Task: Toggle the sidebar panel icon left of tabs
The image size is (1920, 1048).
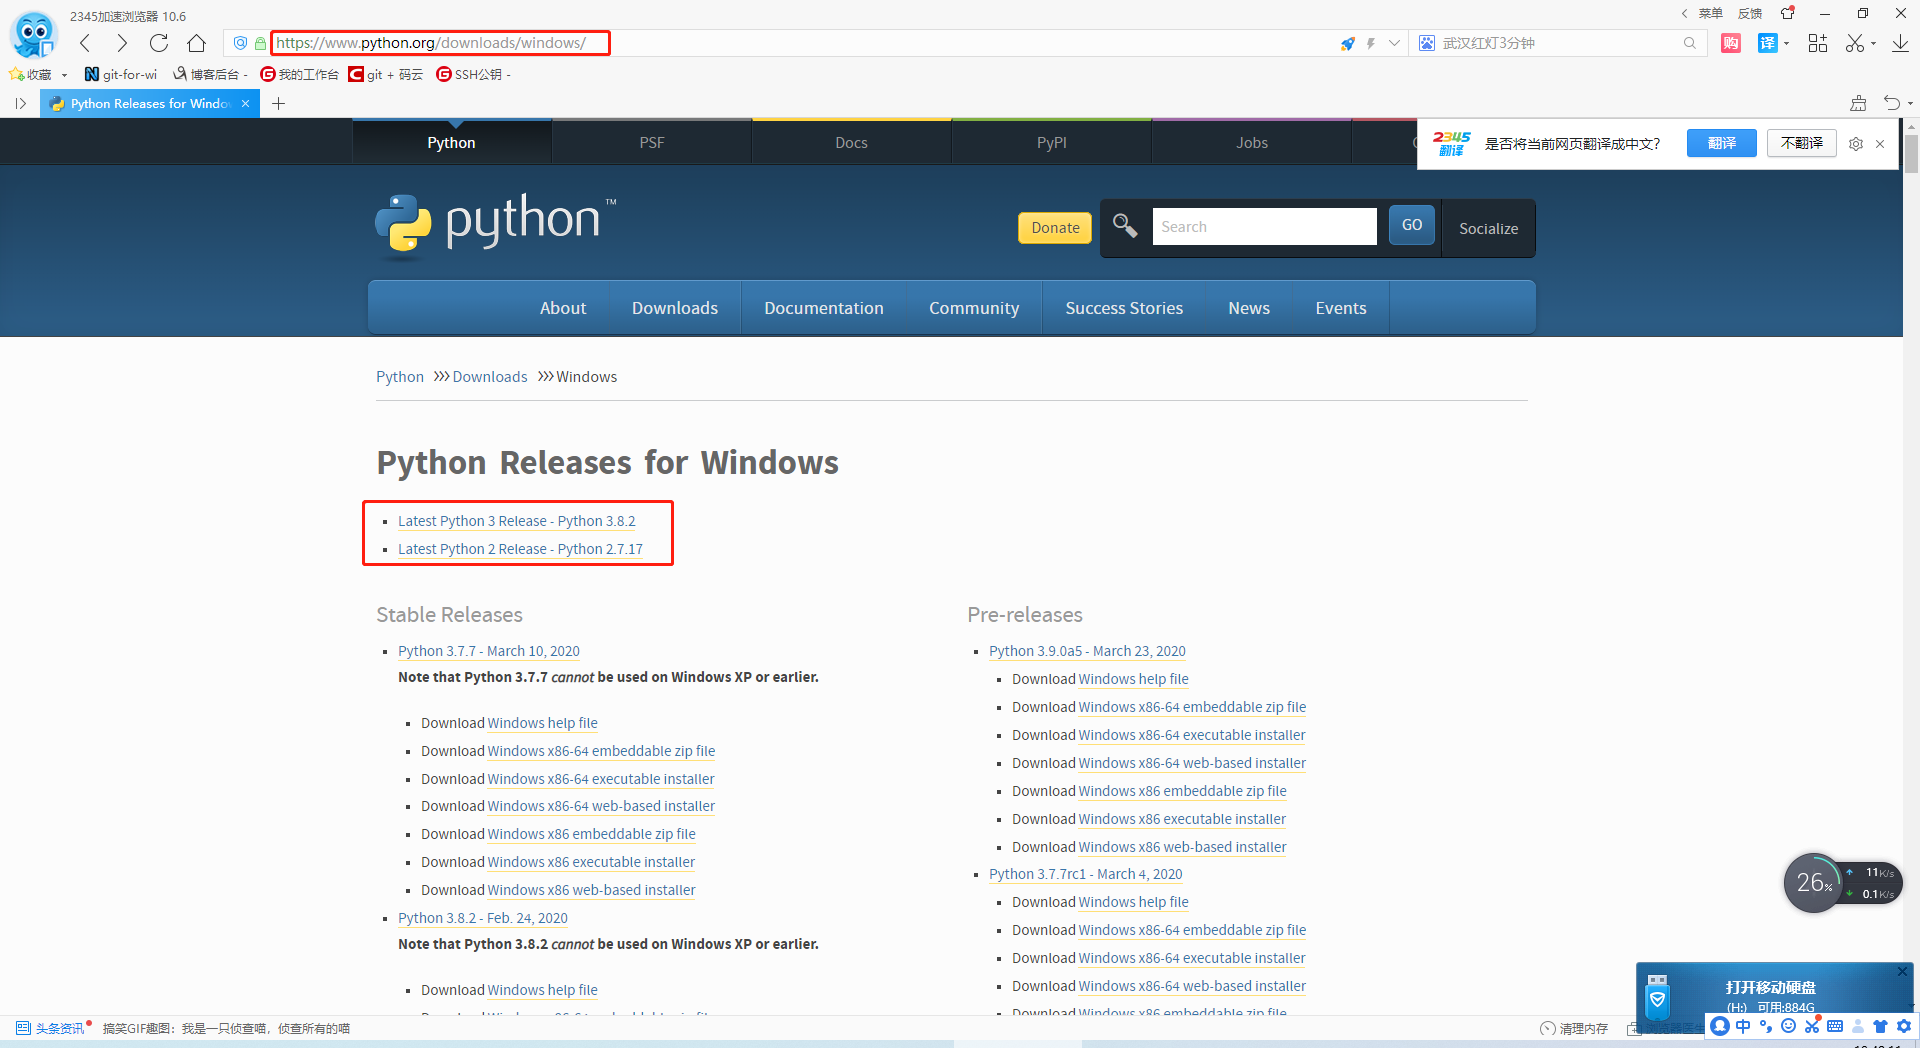Action: [x=20, y=103]
